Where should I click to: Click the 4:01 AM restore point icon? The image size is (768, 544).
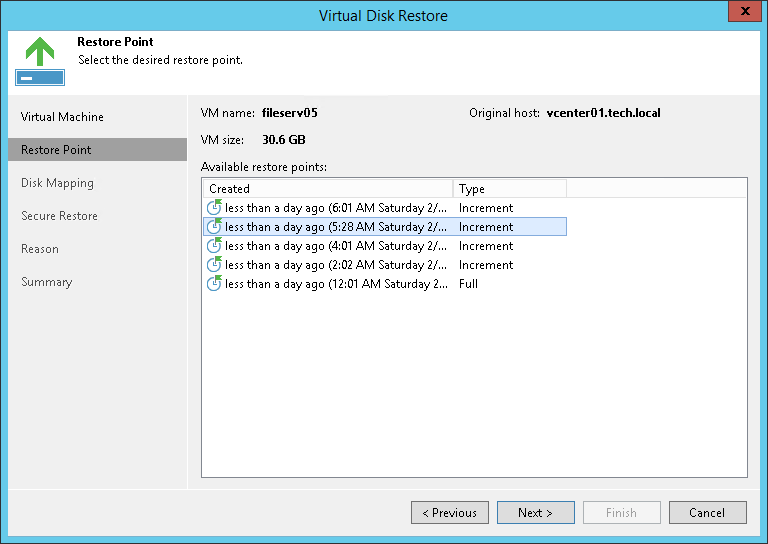pyautogui.click(x=214, y=246)
